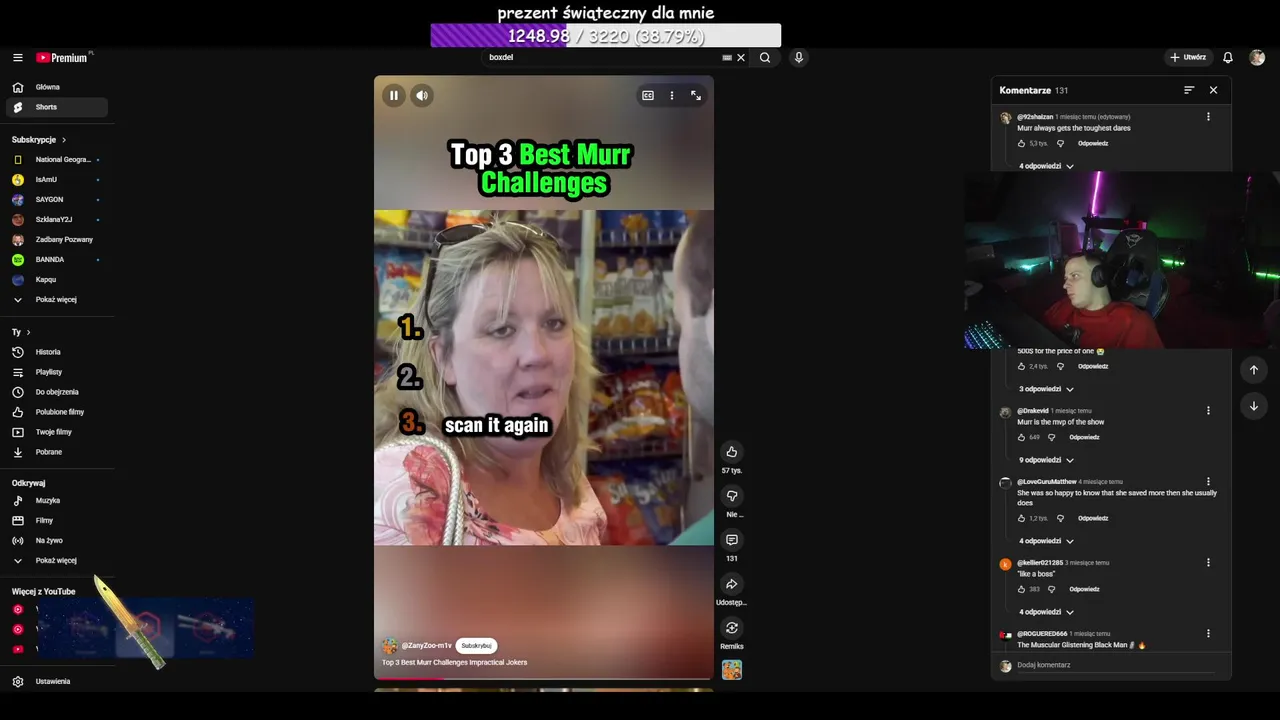Image resolution: width=1280 pixels, height=720 pixels.
Task: Click the search field containing boxdel
Action: pyautogui.click(x=603, y=58)
